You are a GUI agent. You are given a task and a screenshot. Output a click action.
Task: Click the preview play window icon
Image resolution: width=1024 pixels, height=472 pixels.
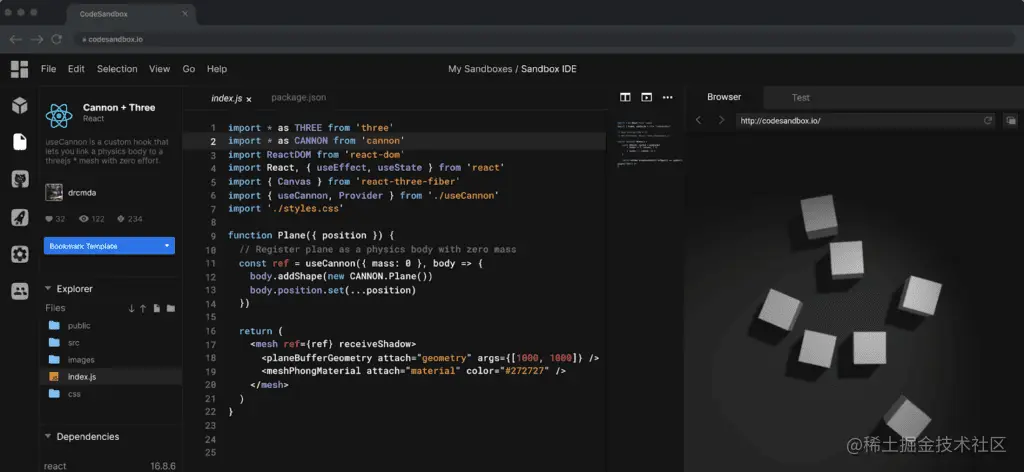(647, 97)
